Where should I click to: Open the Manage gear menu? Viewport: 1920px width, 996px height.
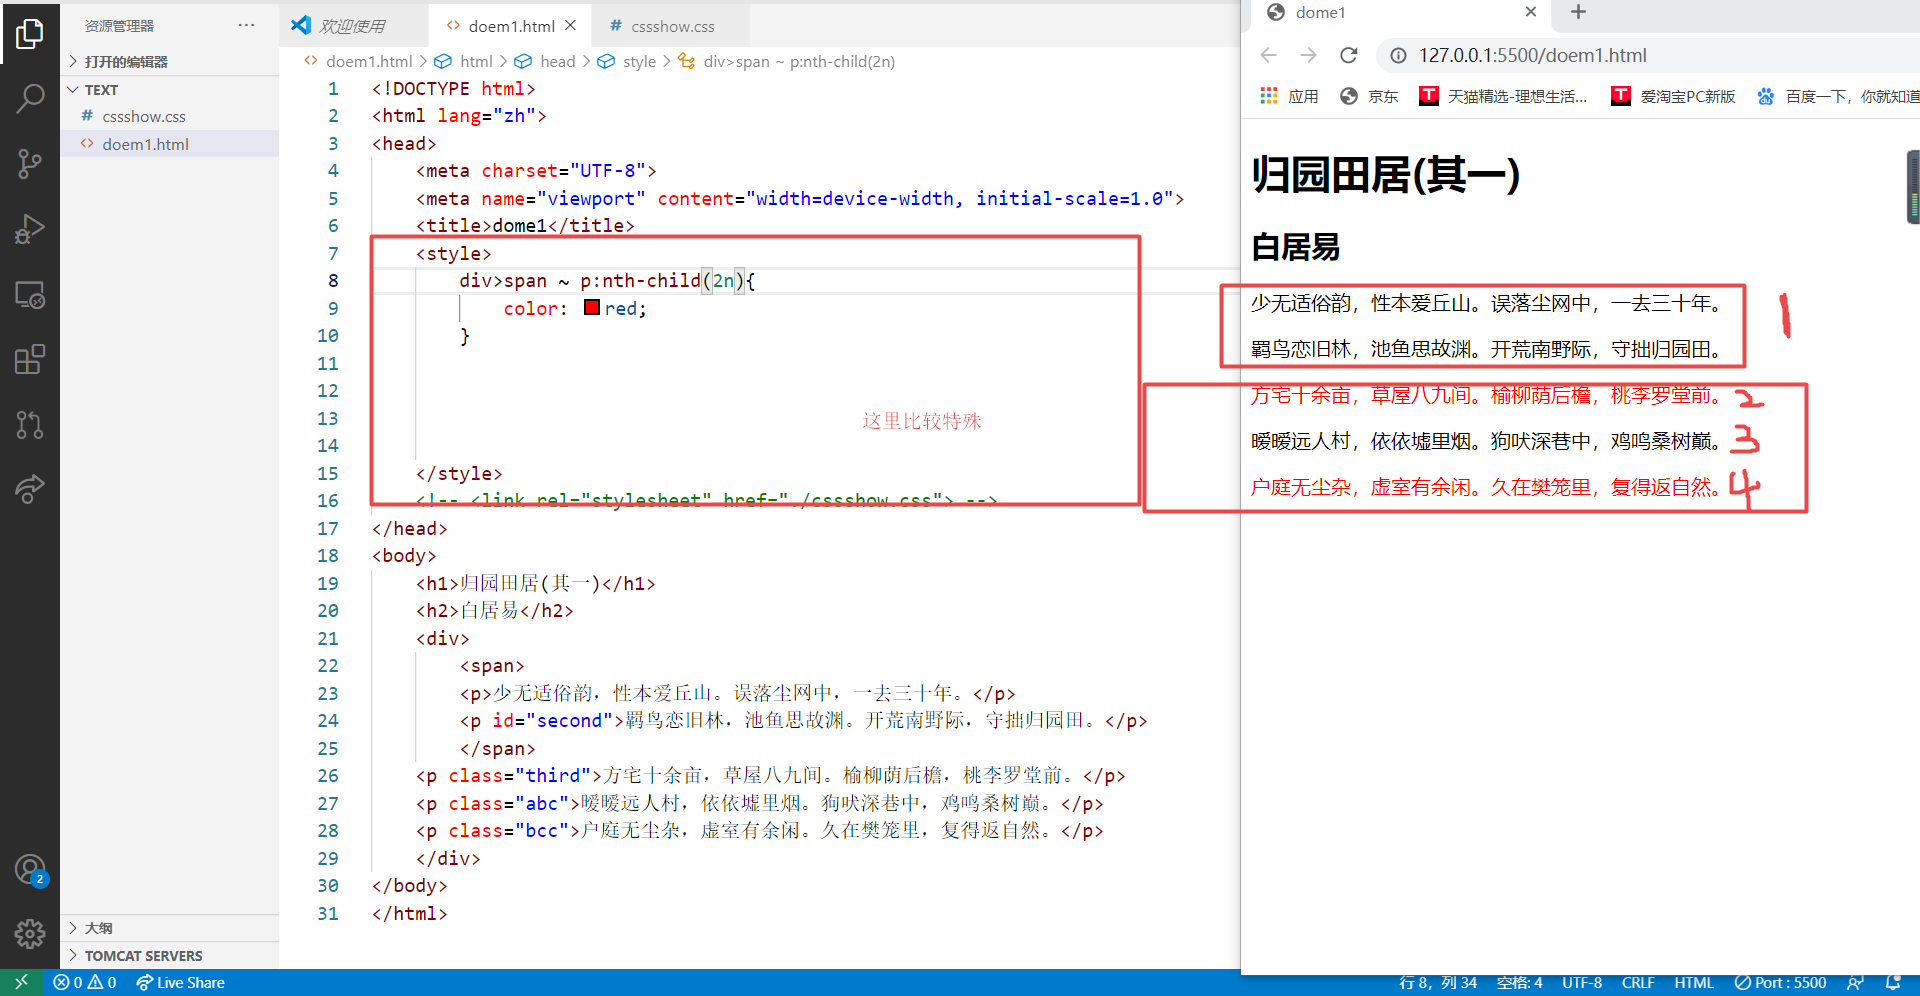pyautogui.click(x=30, y=934)
